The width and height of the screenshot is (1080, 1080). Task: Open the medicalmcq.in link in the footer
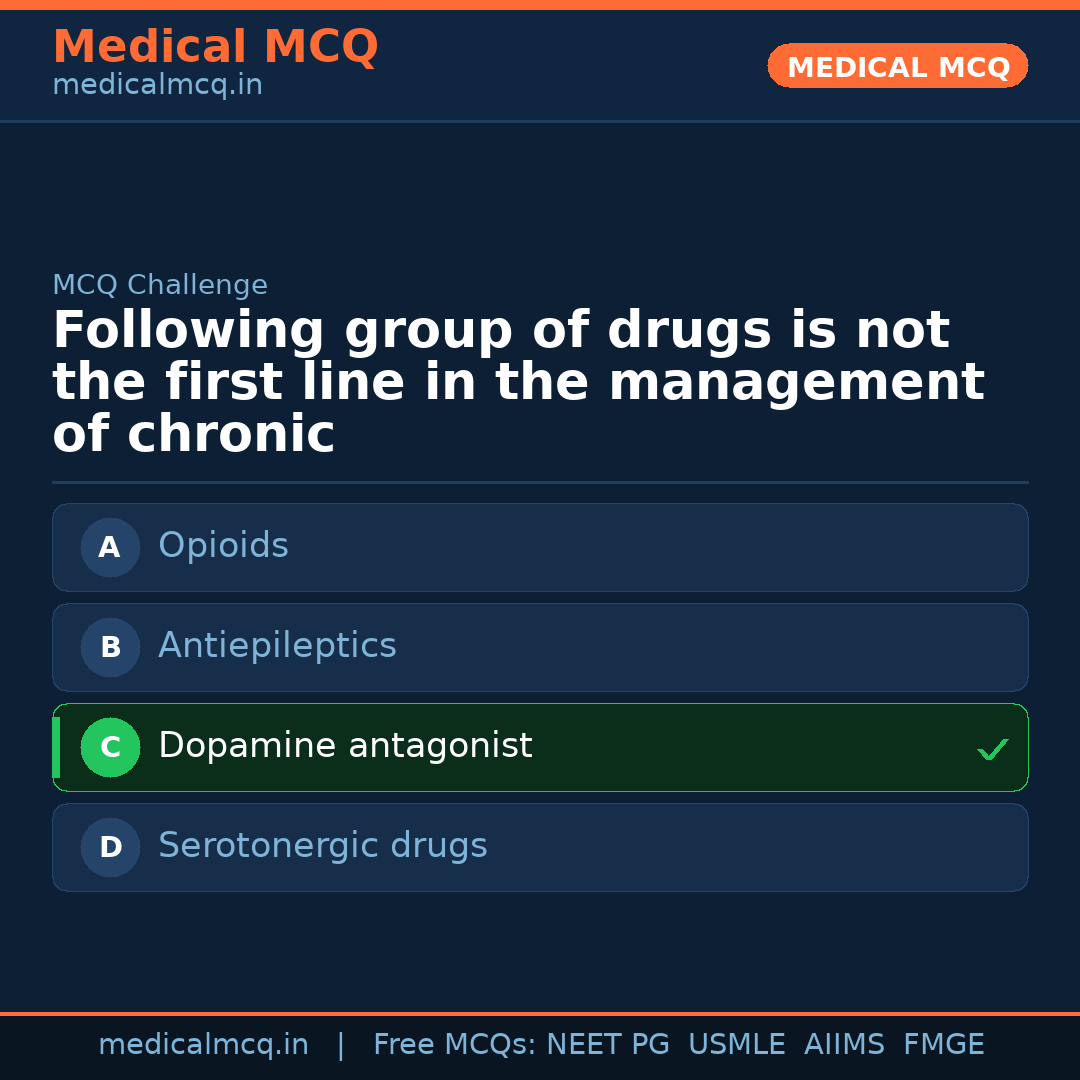(203, 1045)
